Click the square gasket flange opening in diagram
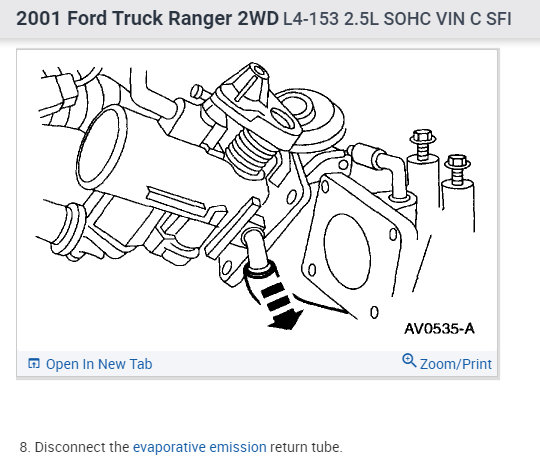Image resolution: width=540 pixels, height=468 pixels. click(x=347, y=251)
